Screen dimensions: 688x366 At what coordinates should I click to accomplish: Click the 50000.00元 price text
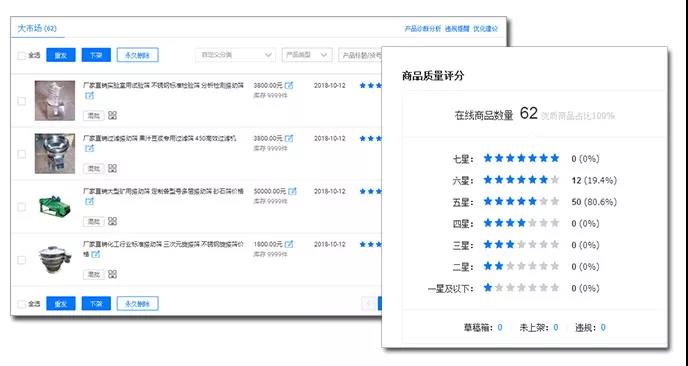[x=269, y=191]
